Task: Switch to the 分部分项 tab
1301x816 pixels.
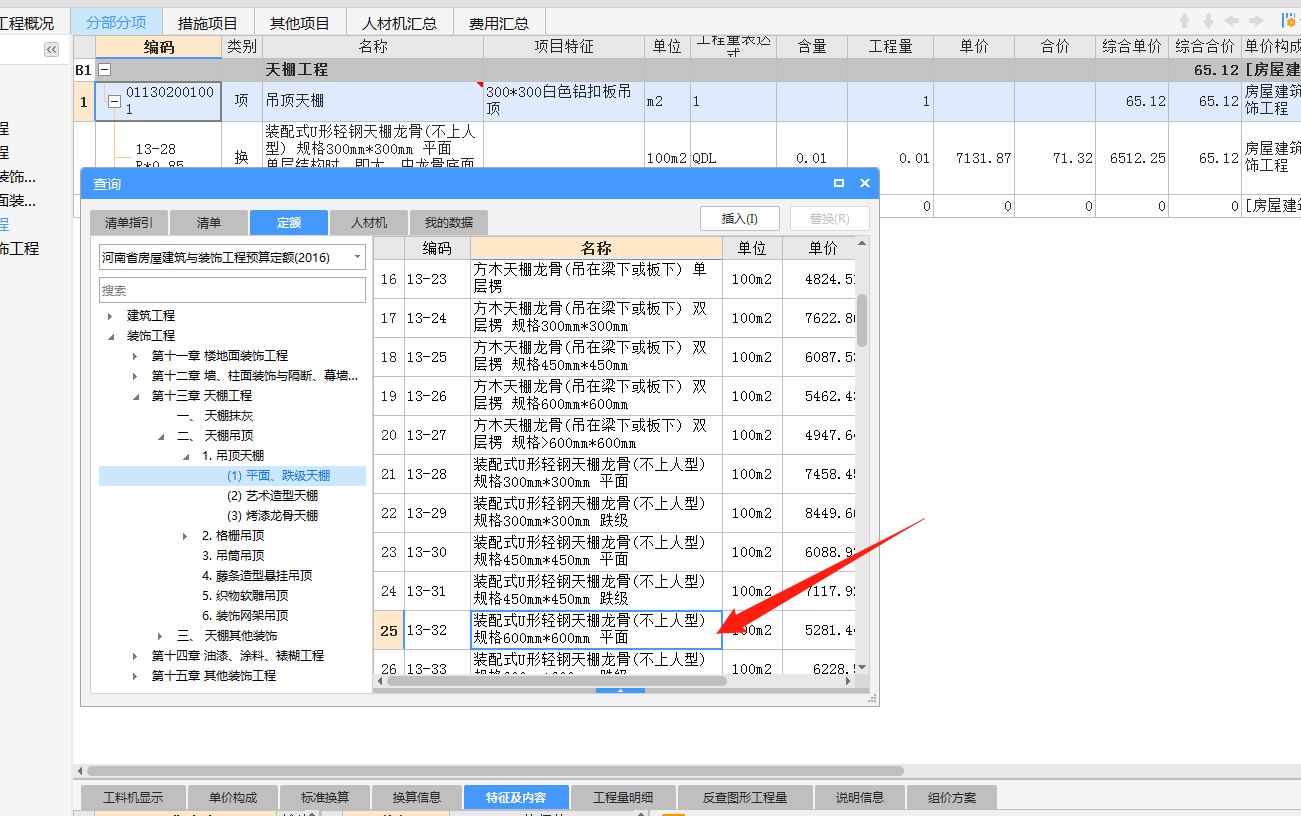Action: pos(116,22)
